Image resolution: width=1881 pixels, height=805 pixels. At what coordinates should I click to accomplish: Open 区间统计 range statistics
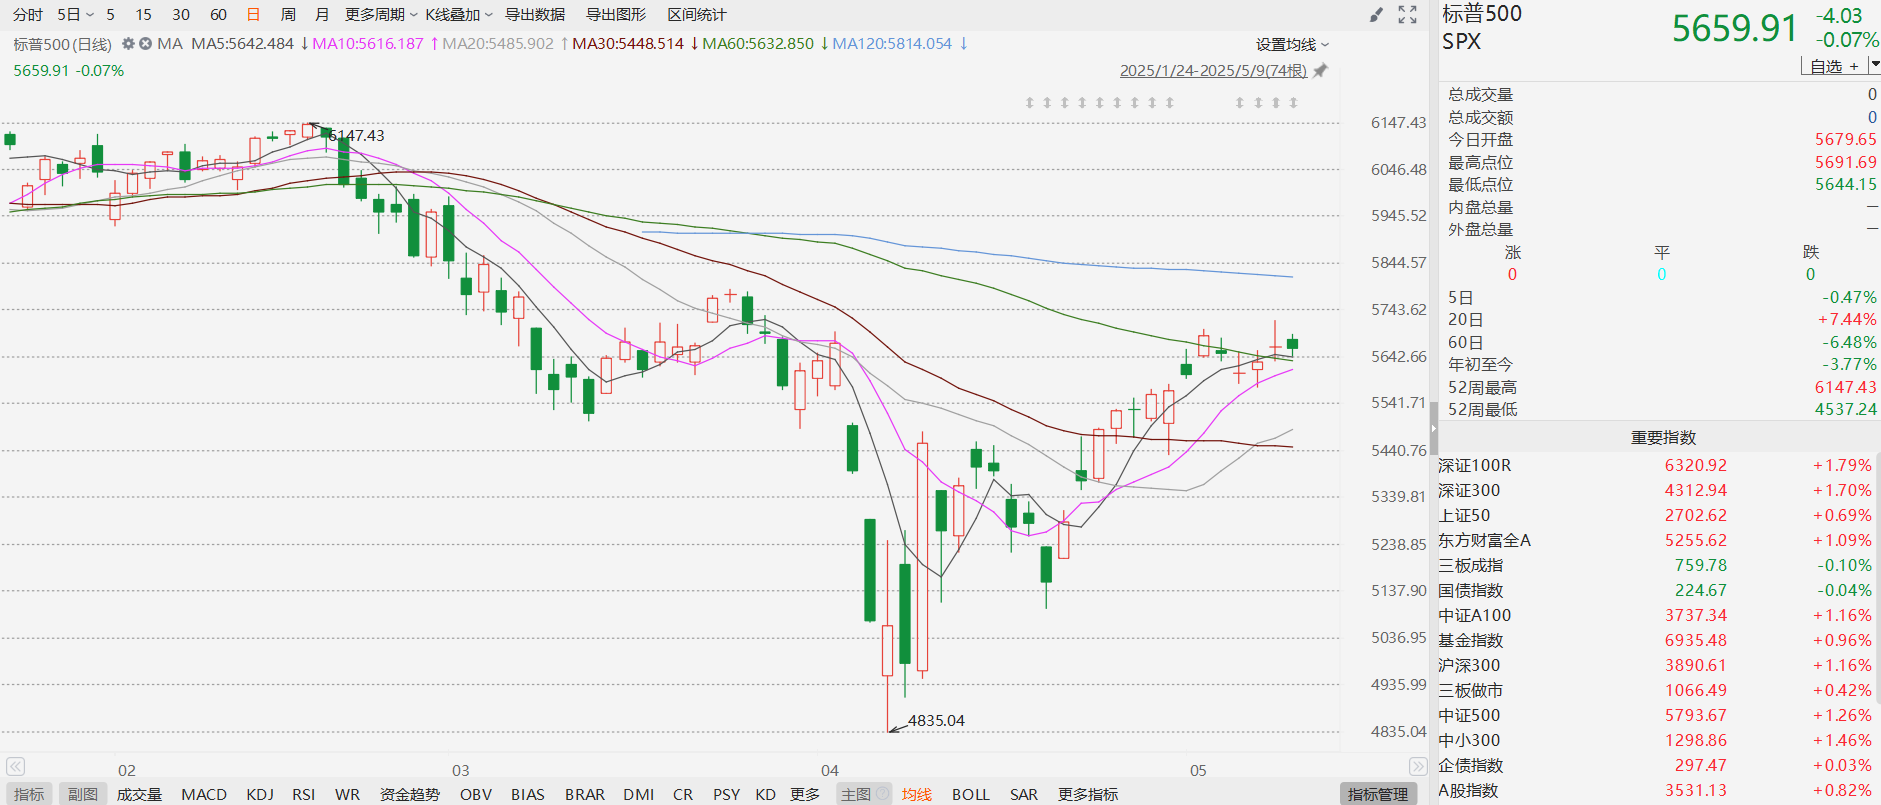point(697,15)
